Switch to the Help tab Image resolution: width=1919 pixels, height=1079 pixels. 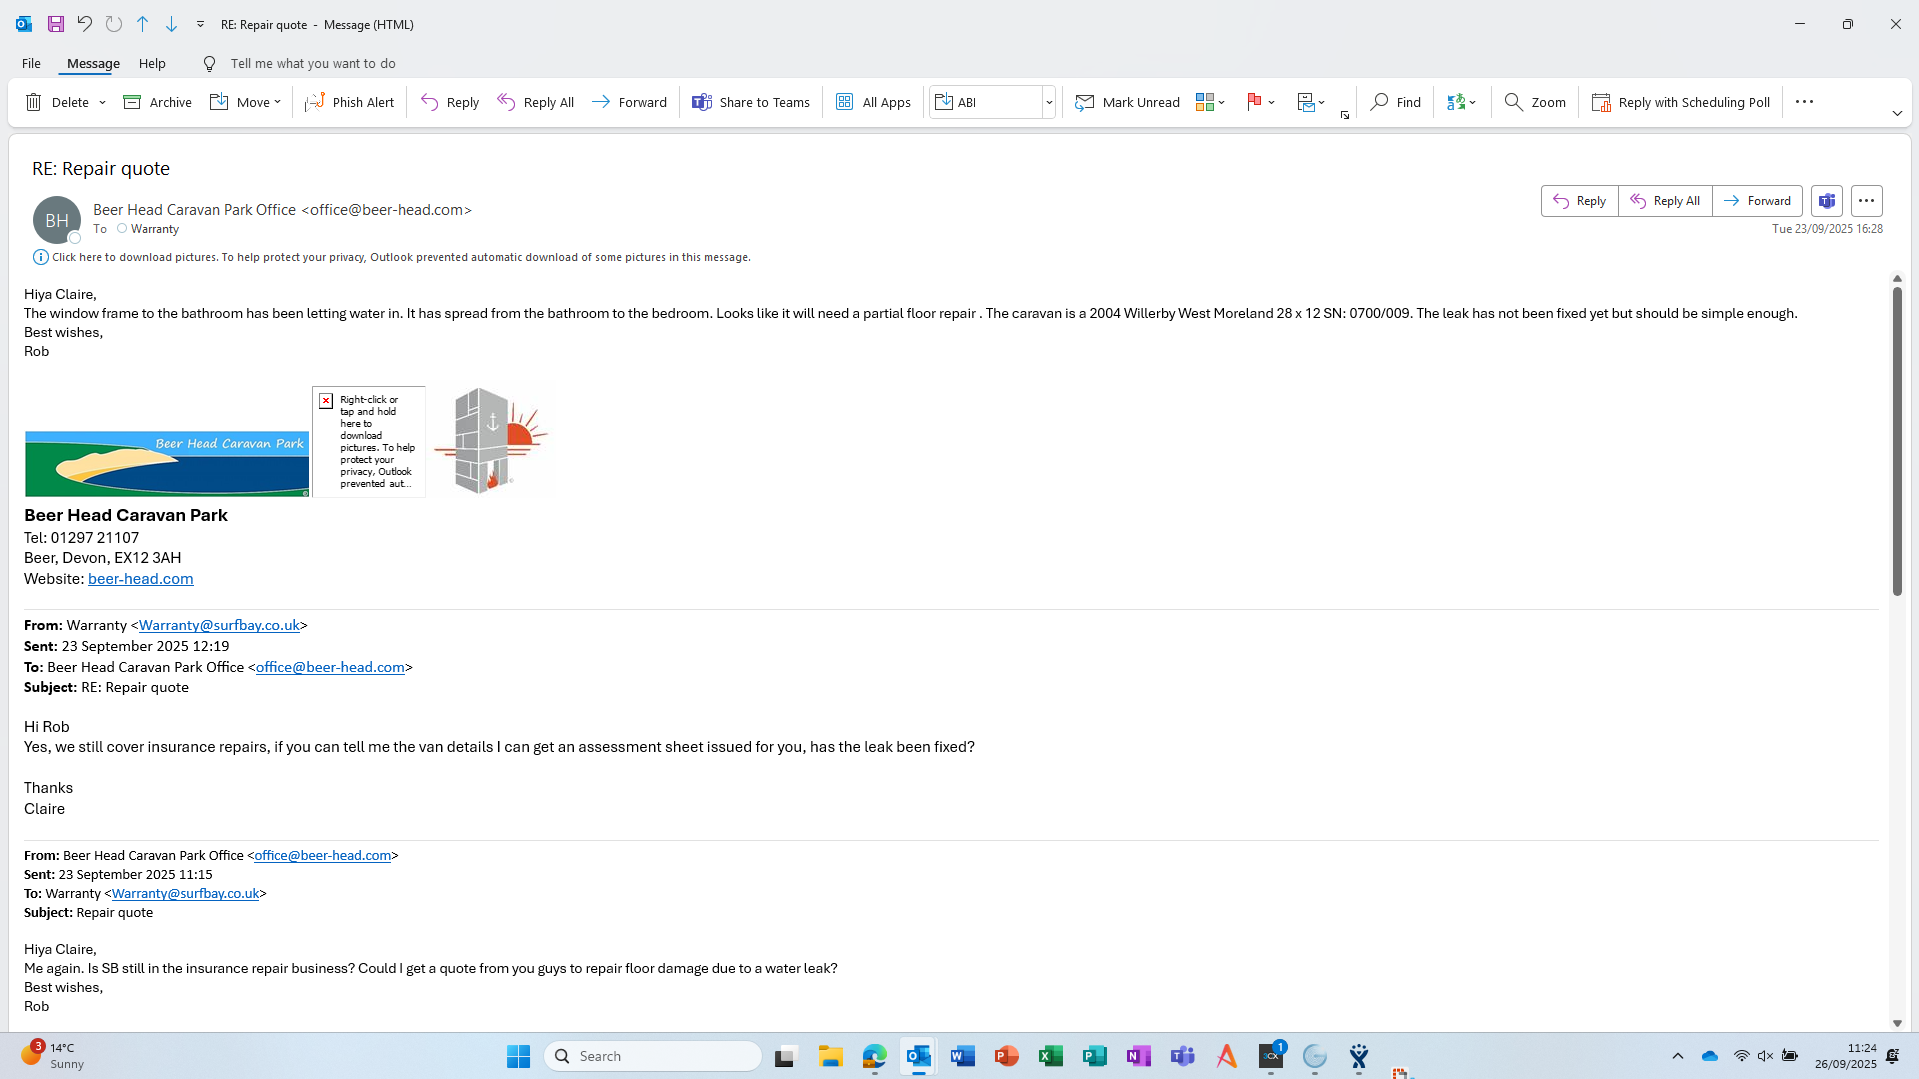pyautogui.click(x=152, y=63)
